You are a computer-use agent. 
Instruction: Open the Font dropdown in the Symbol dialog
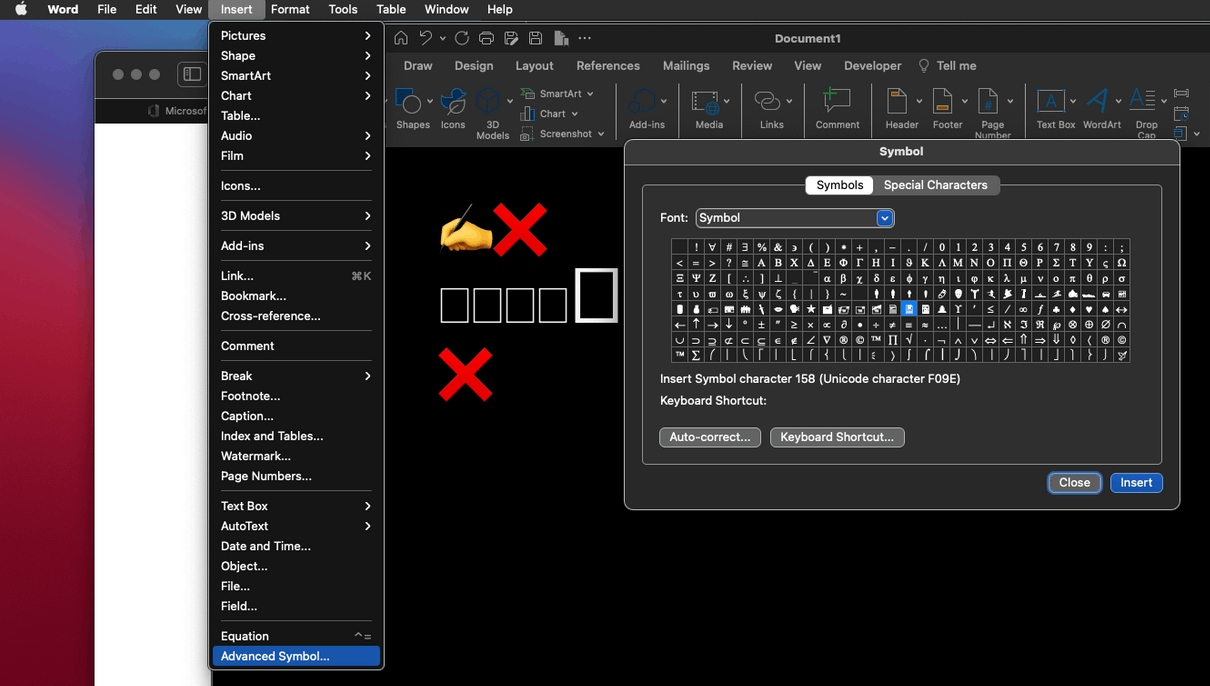pyautogui.click(x=884, y=218)
